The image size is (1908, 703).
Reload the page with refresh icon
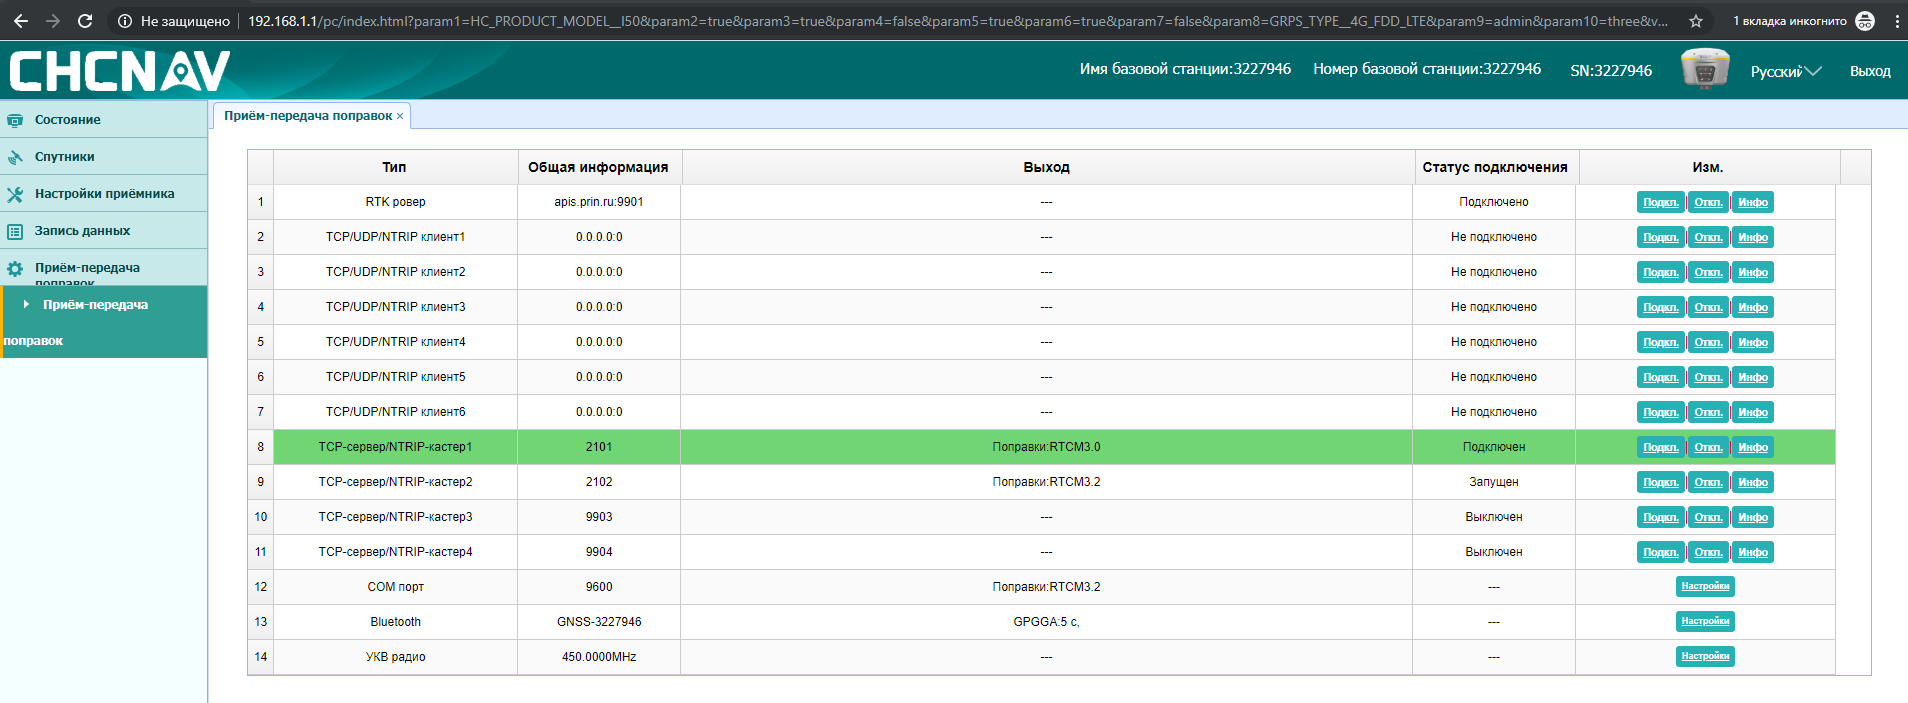(x=85, y=21)
